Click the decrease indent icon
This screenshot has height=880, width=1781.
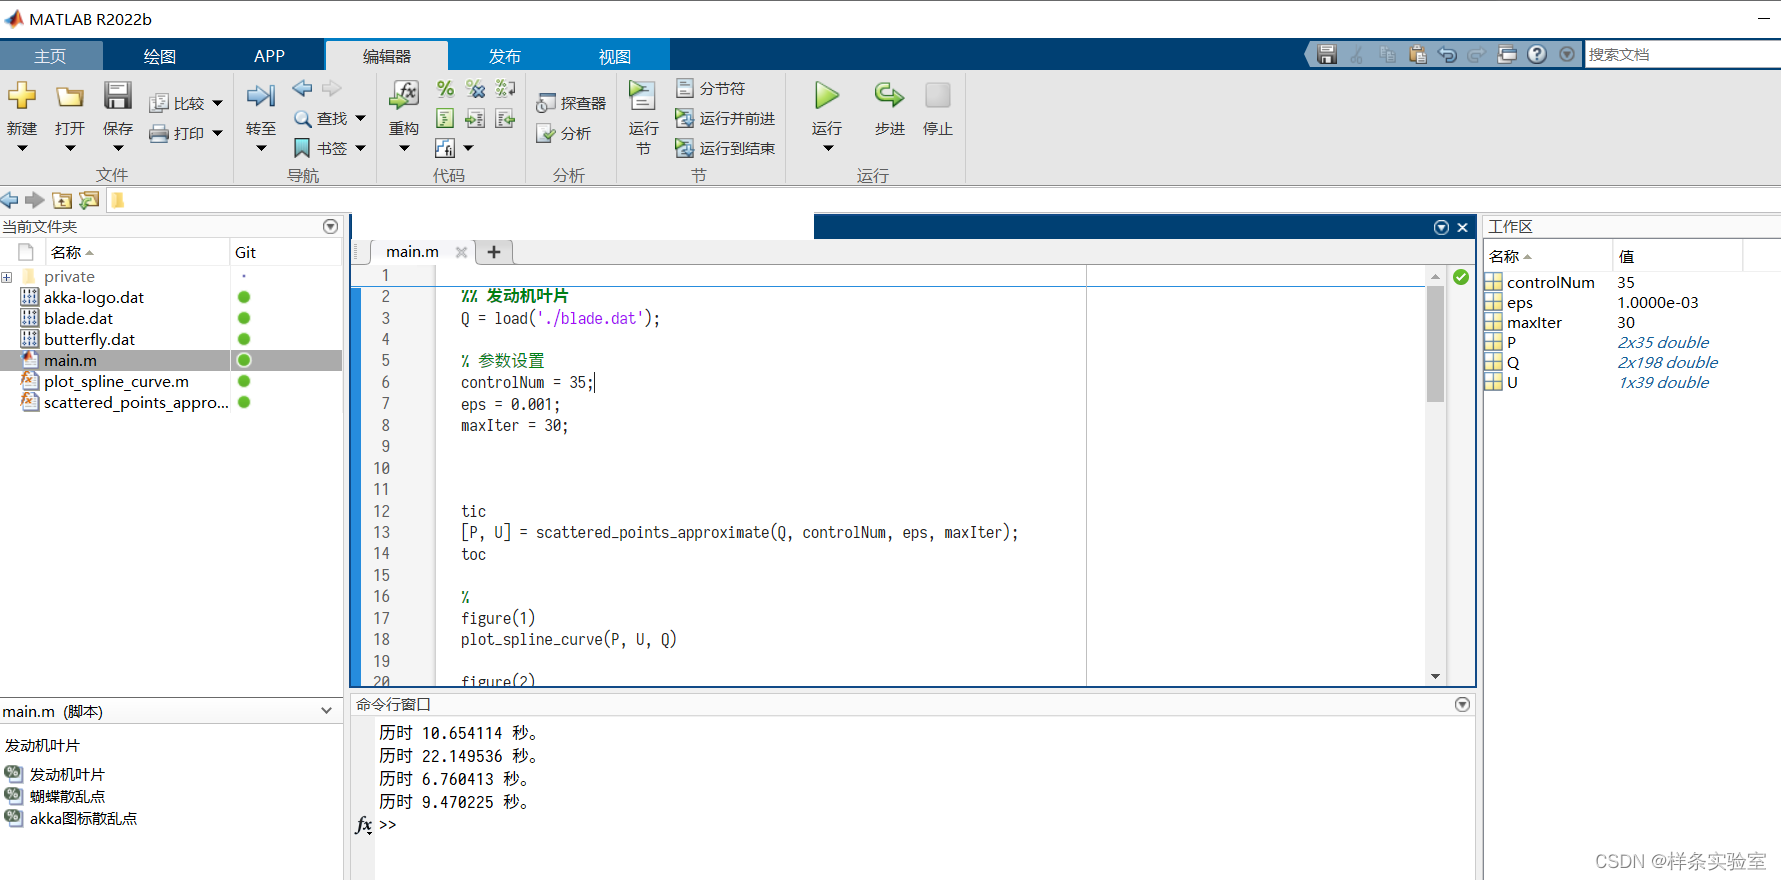[x=506, y=119]
